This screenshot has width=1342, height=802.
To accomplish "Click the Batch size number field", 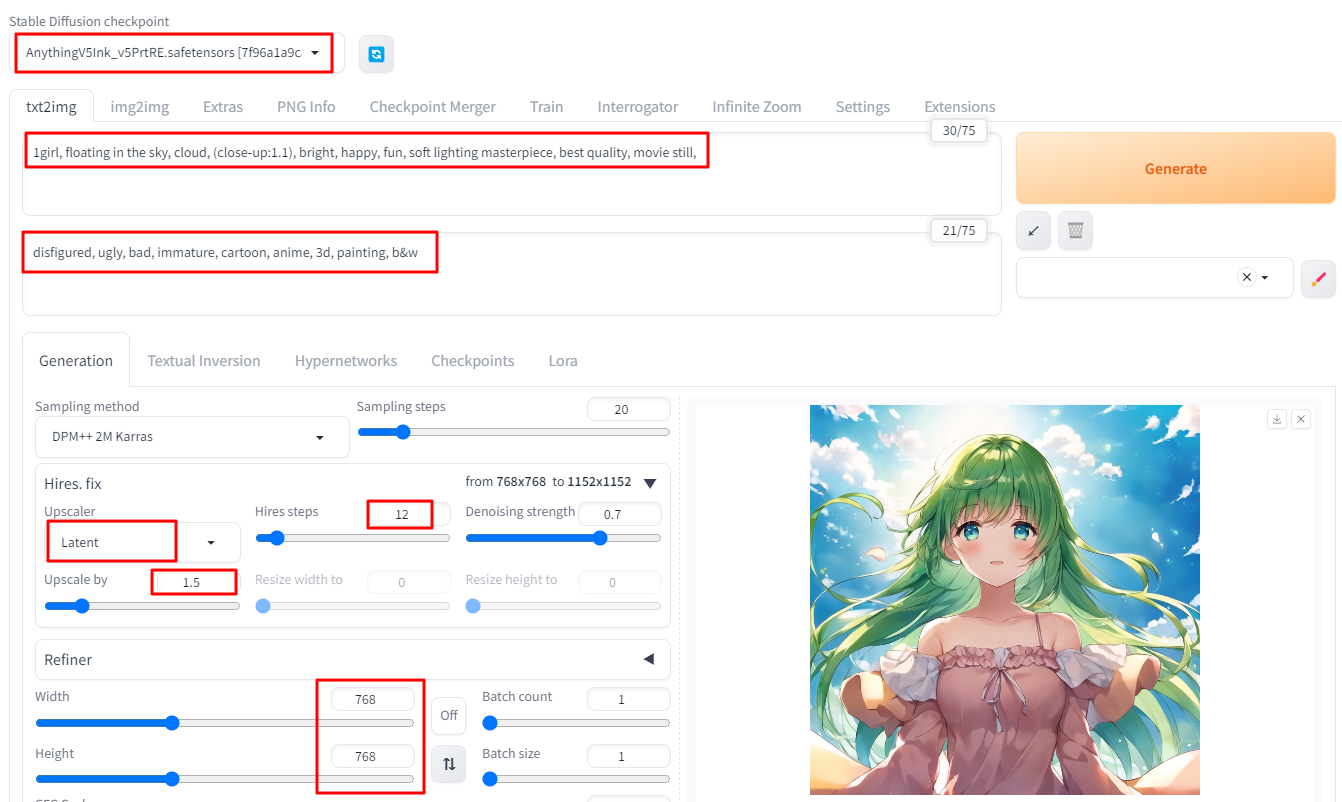I will click(628, 756).
